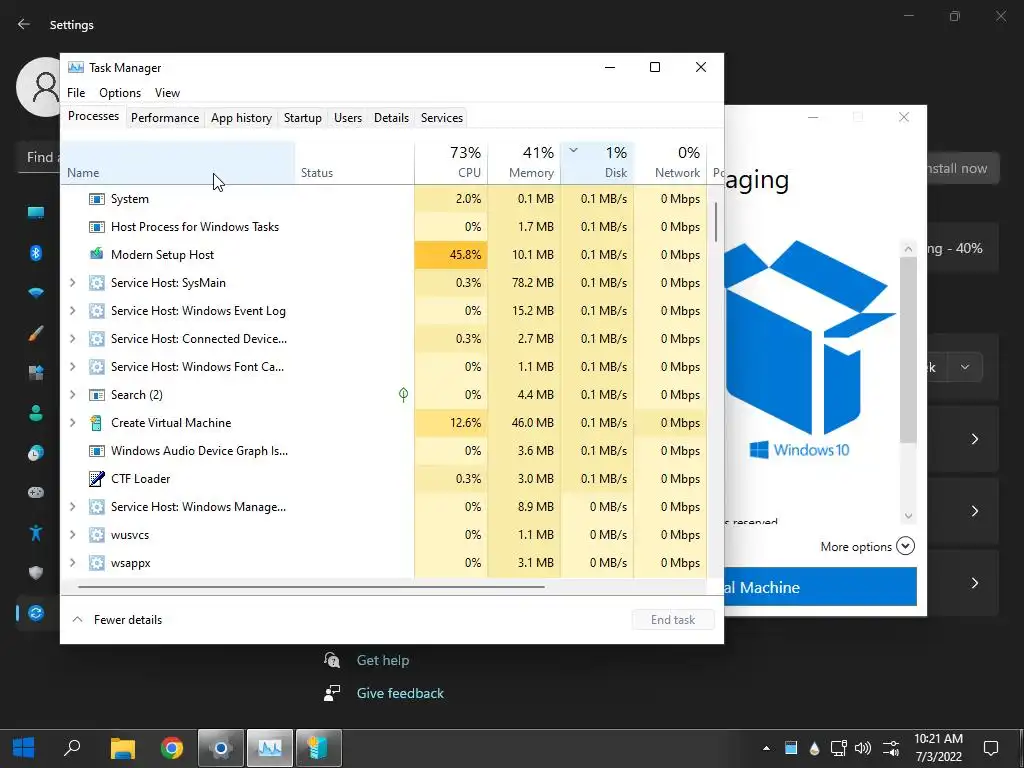Viewport: 1024px width, 768px height.
Task: Open the Personalization brush icon in Settings
Action: [x=36, y=333]
